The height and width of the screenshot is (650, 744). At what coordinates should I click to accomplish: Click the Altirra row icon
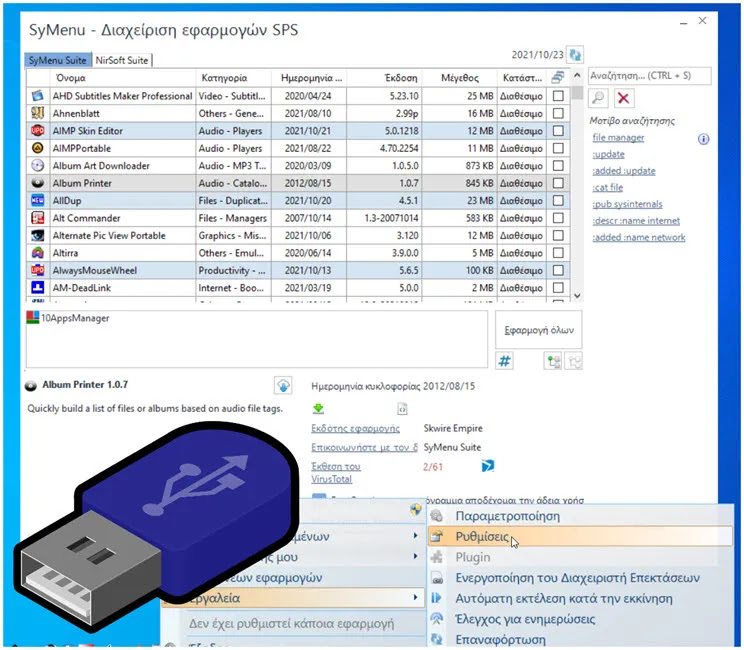[x=37, y=253]
